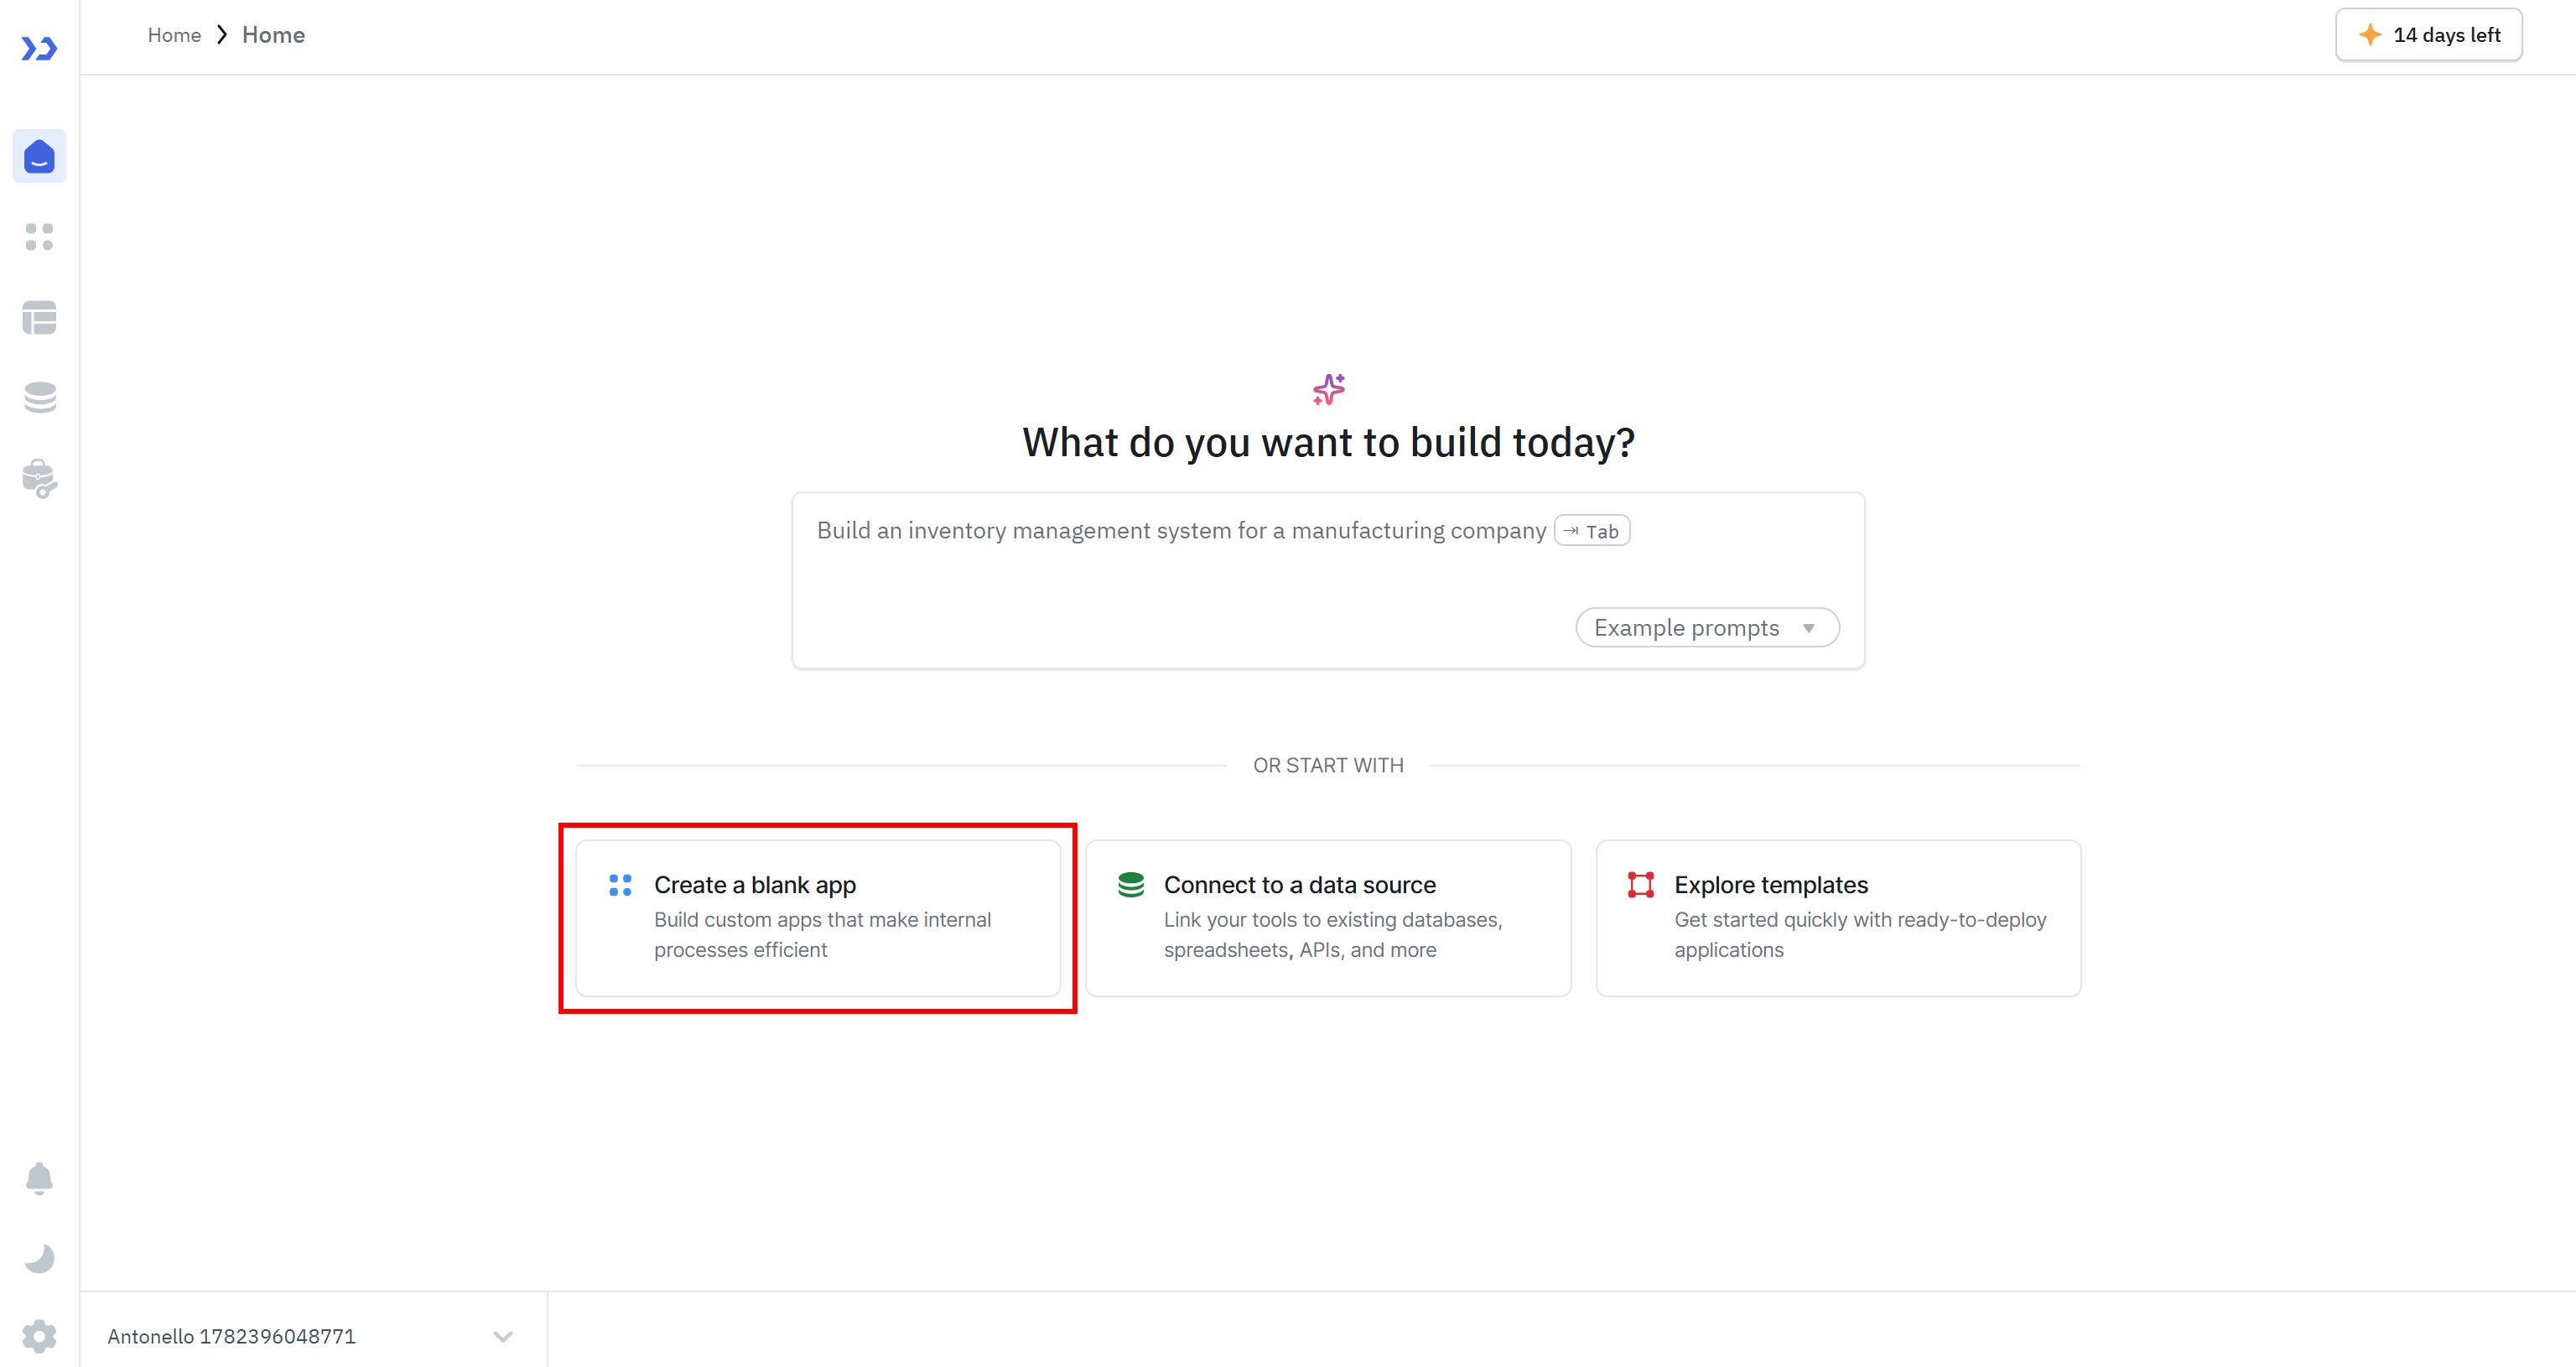2576x1367 pixels.
Task: Click the 14 days left button
Action: coord(2428,35)
